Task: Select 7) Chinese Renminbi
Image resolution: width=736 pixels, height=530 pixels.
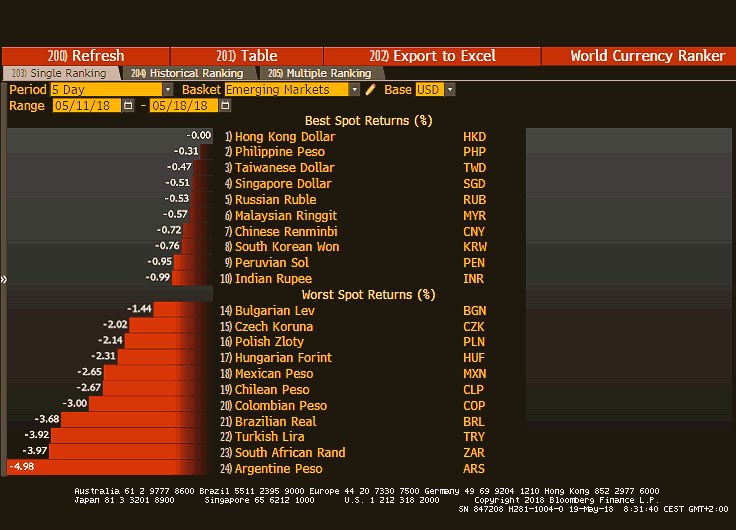Action: (281, 231)
